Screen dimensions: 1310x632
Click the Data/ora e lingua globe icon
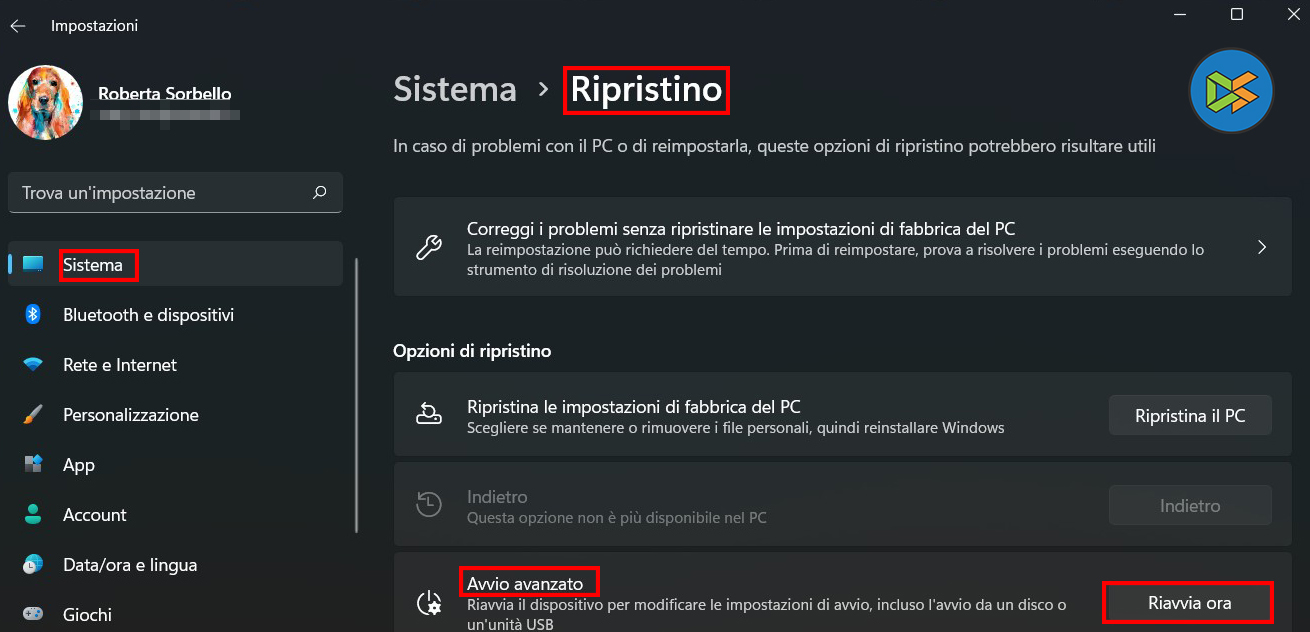33,565
